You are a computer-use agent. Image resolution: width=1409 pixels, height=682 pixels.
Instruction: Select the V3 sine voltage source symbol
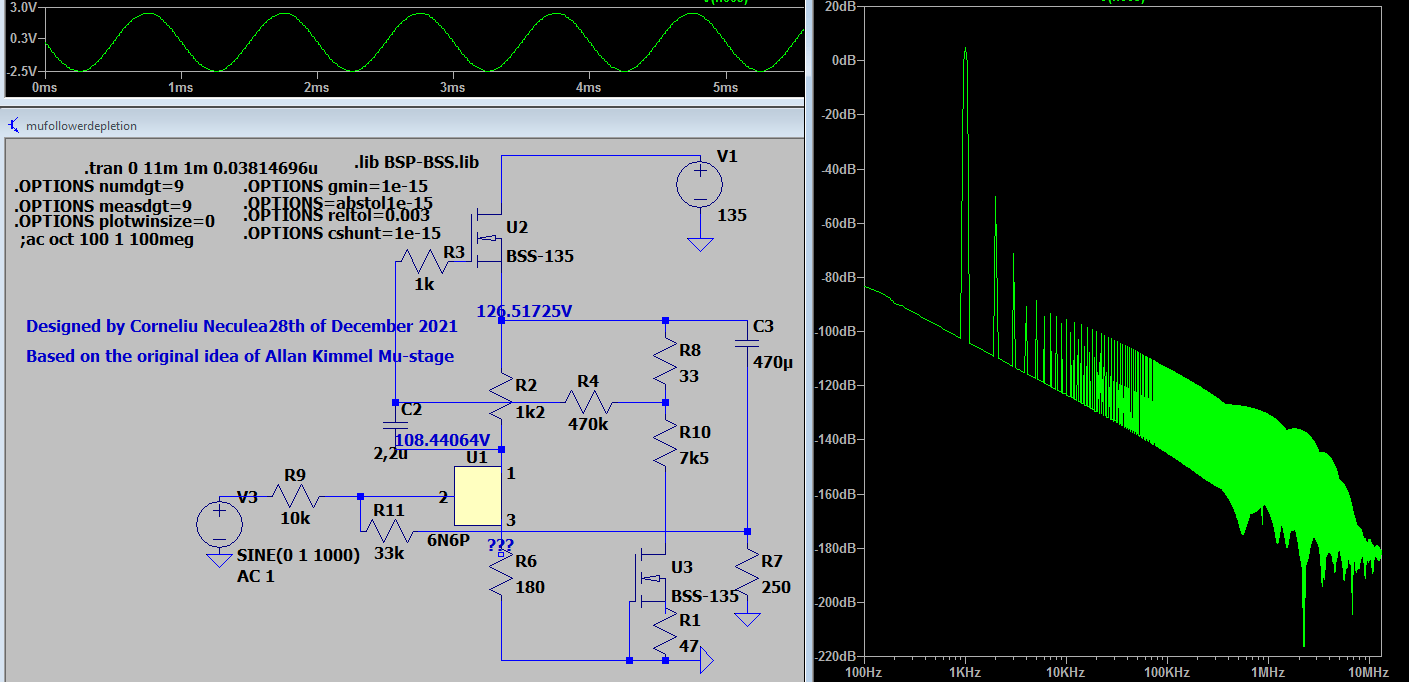(x=218, y=522)
